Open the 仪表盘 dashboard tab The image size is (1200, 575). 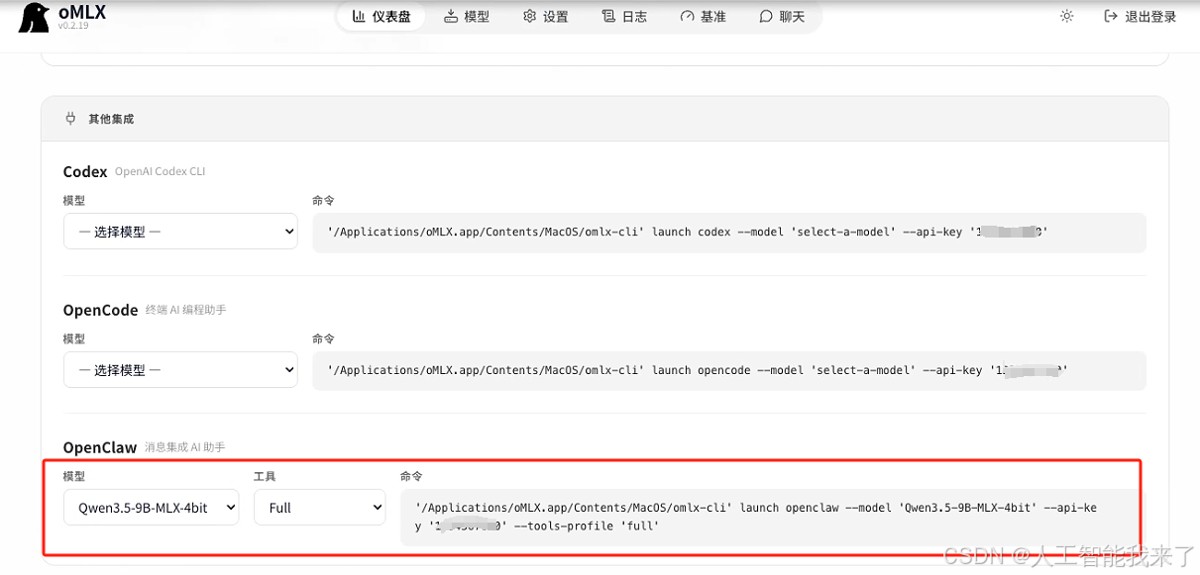pos(381,16)
